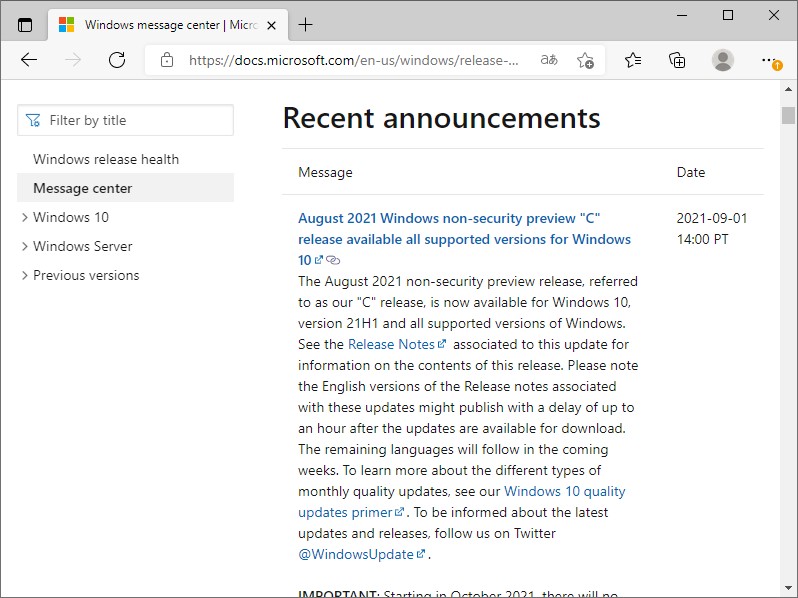Image resolution: width=798 pixels, height=598 pixels.
Task: Select the Windows message center browser tab
Action: (x=168, y=25)
